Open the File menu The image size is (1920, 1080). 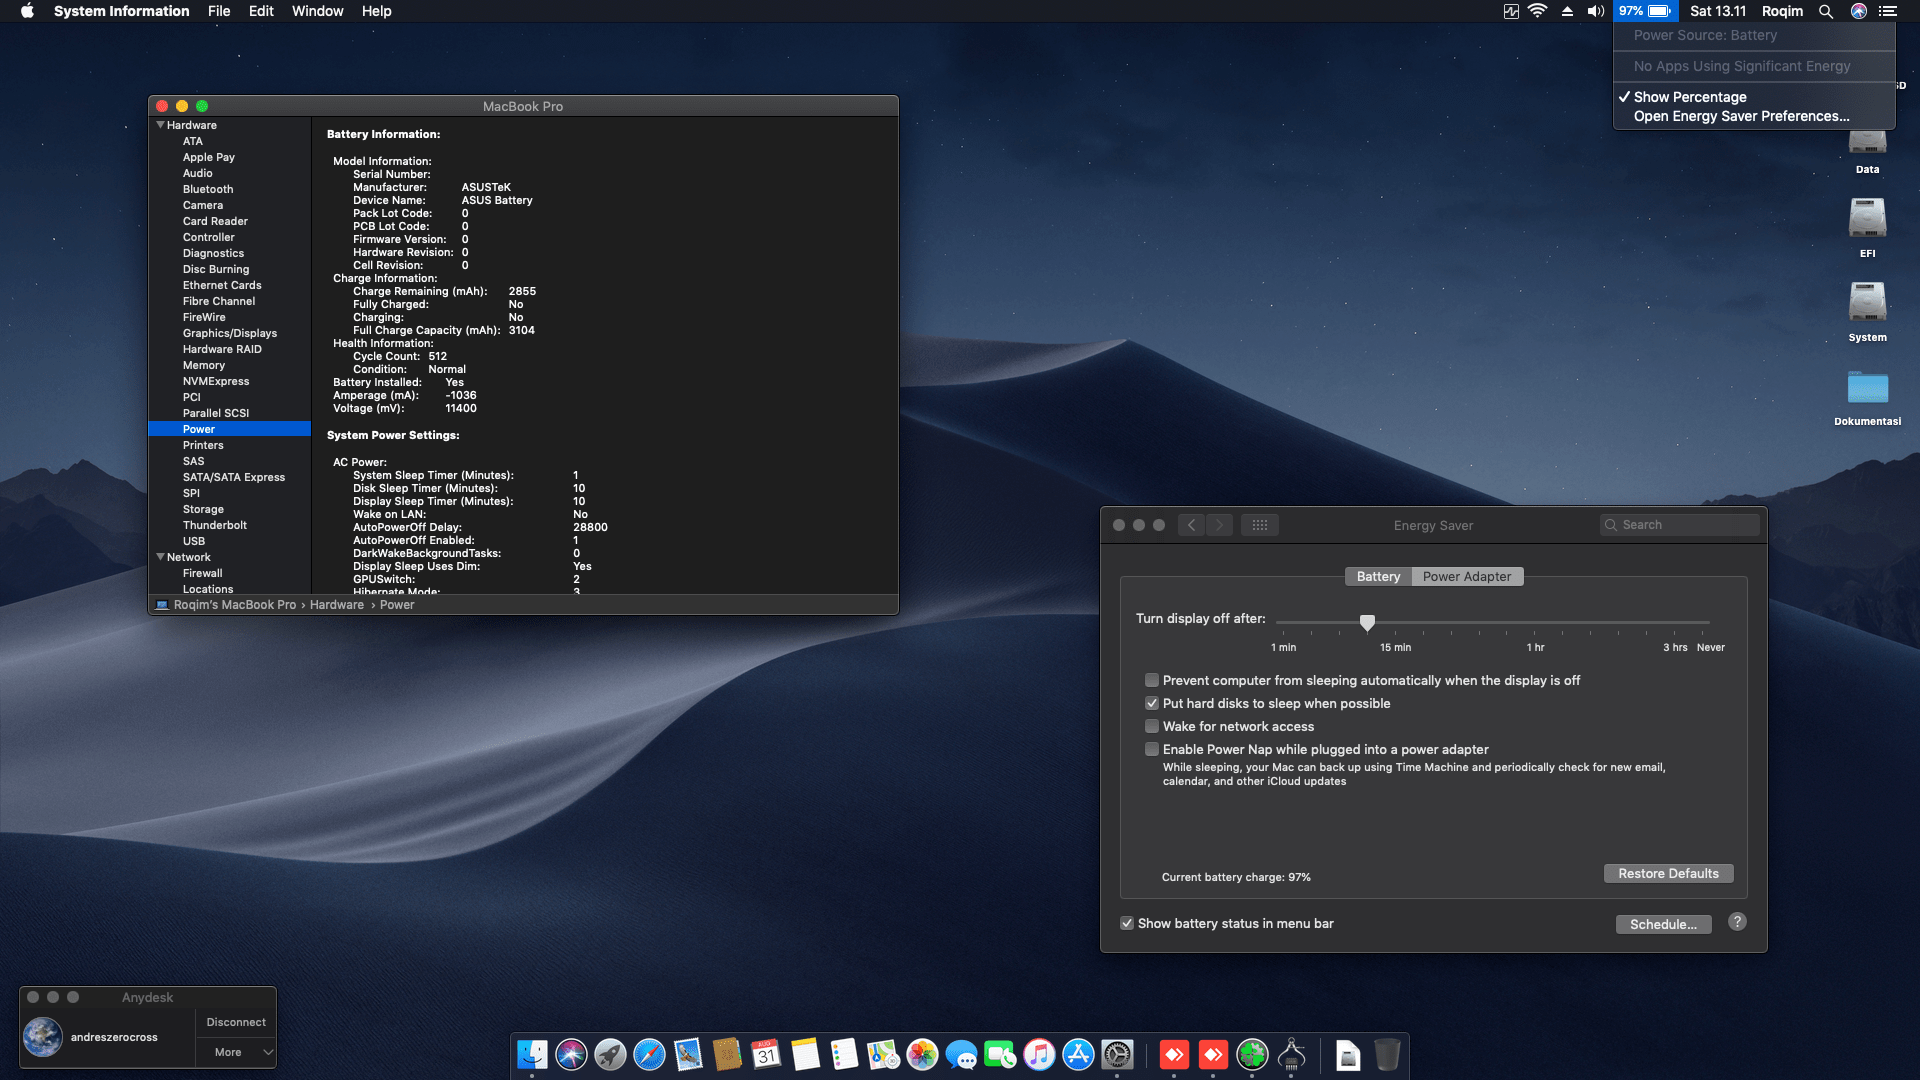point(219,11)
